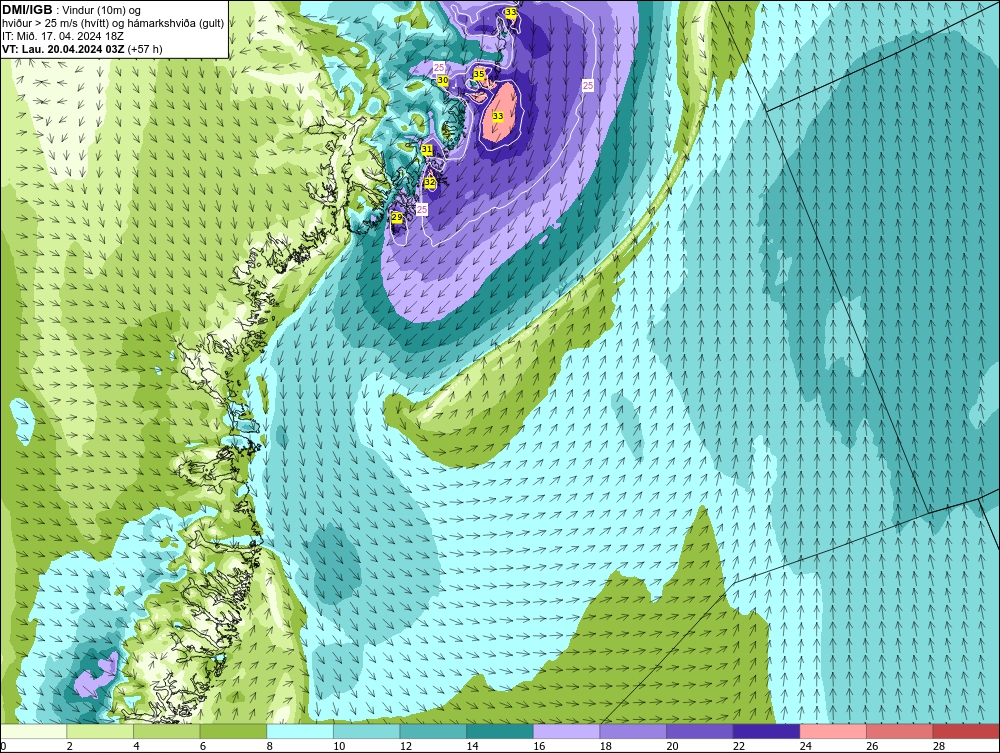The height and width of the screenshot is (753, 1000).
Task: Click the 2–4 m/s pale green swatch
Action: (x=100, y=731)
